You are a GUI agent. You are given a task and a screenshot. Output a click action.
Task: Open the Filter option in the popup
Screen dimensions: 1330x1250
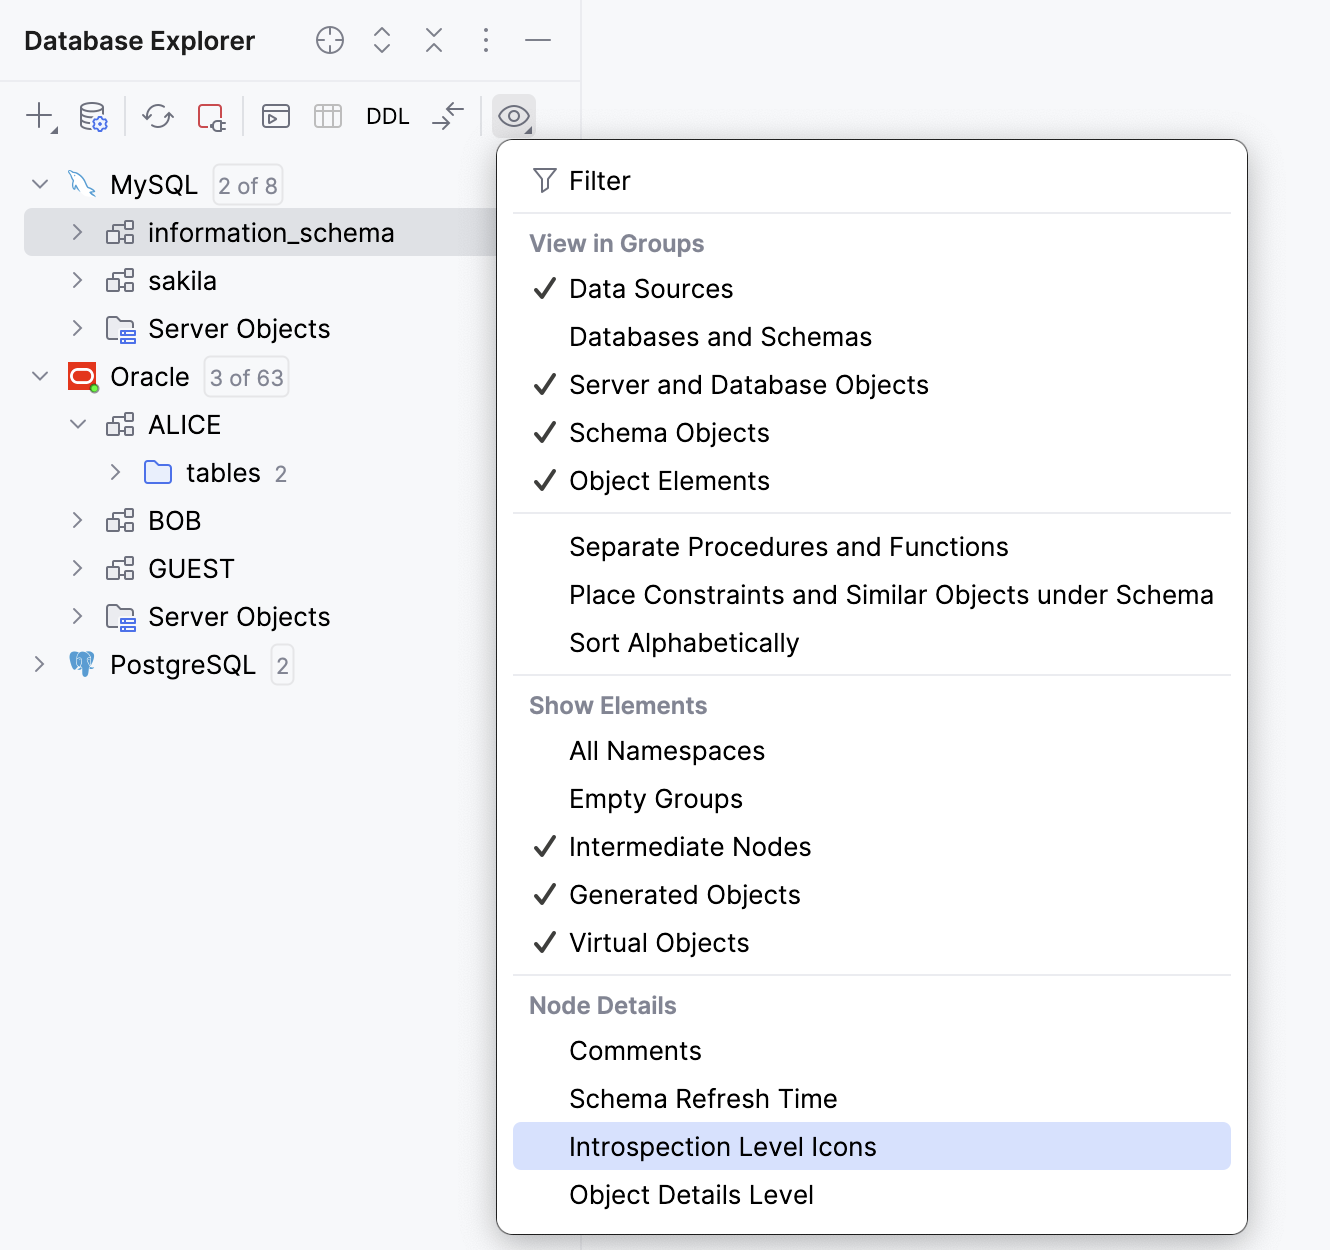(x=599, y=181)
